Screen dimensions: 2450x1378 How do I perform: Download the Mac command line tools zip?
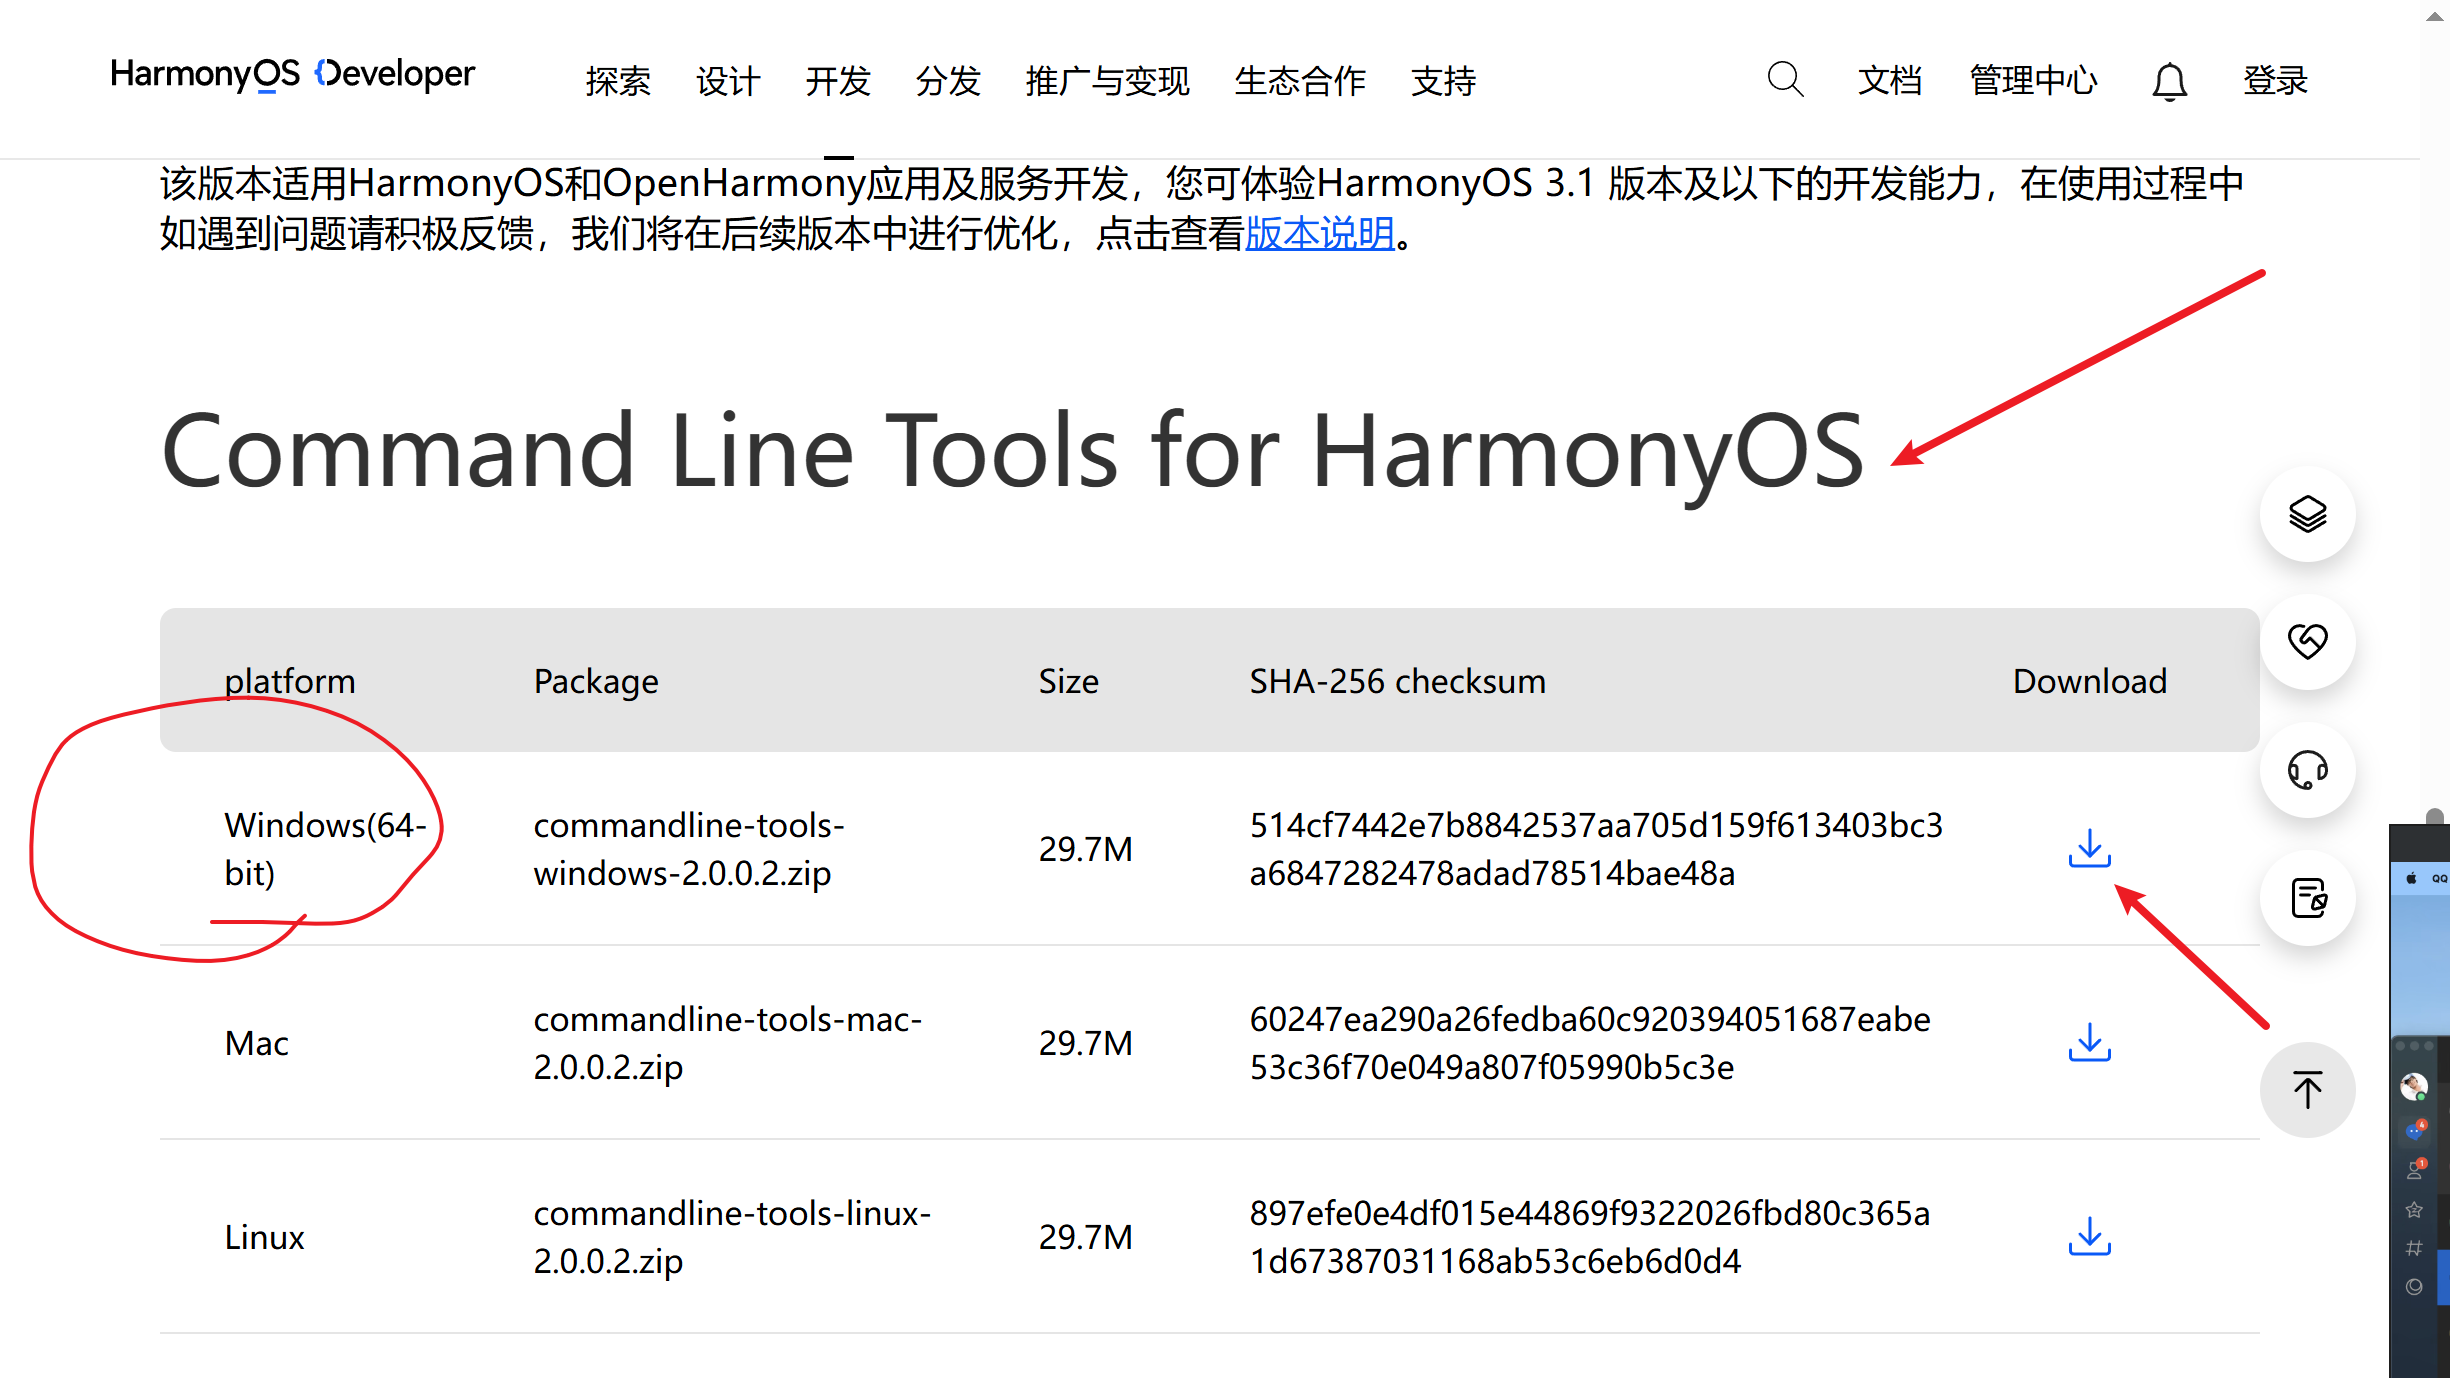coord(2089,1042)
